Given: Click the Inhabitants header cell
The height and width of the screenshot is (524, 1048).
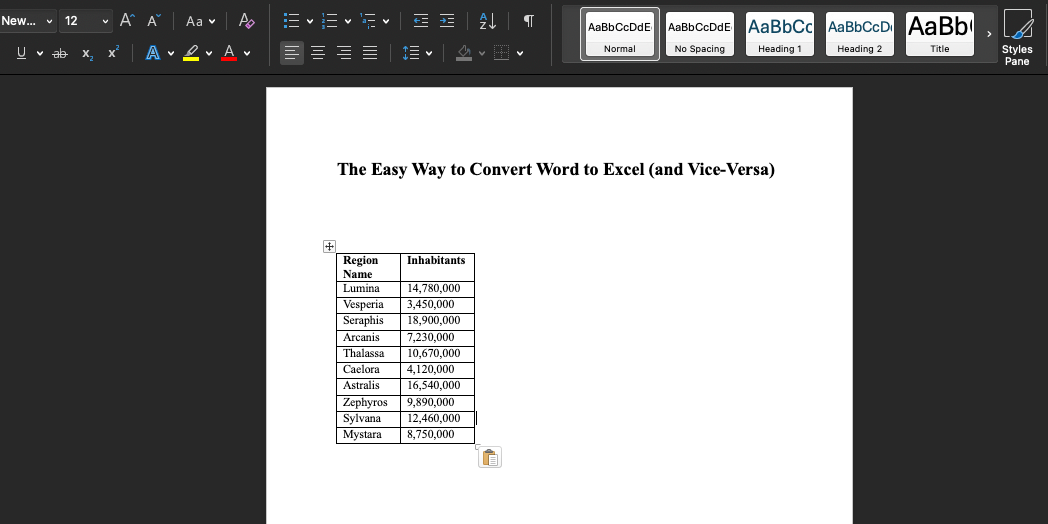Looking at the screenshot, I should coord(437,267).
